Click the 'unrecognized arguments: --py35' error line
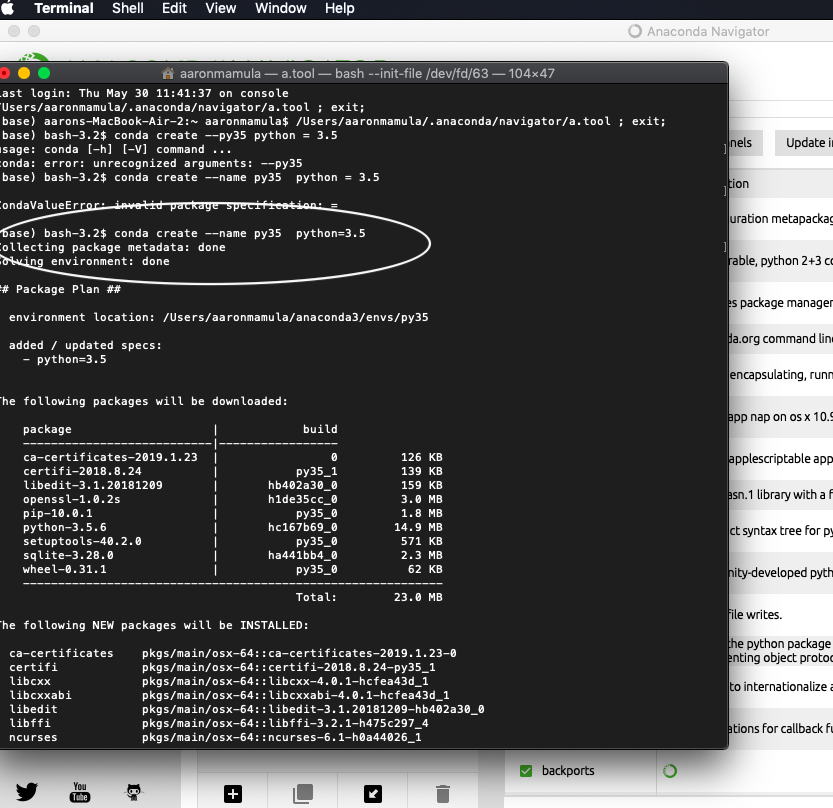 point(151,164)
